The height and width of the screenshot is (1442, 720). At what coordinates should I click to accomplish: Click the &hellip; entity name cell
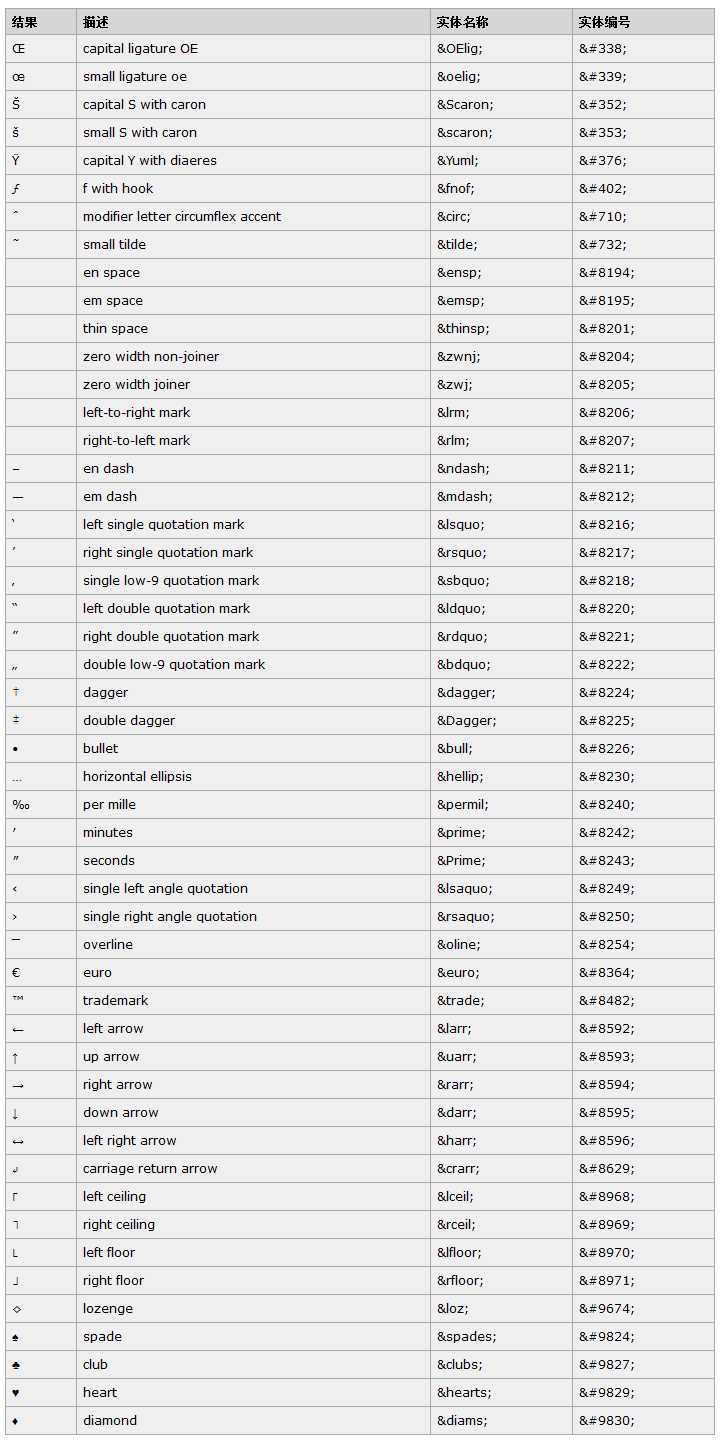[462, 777]
